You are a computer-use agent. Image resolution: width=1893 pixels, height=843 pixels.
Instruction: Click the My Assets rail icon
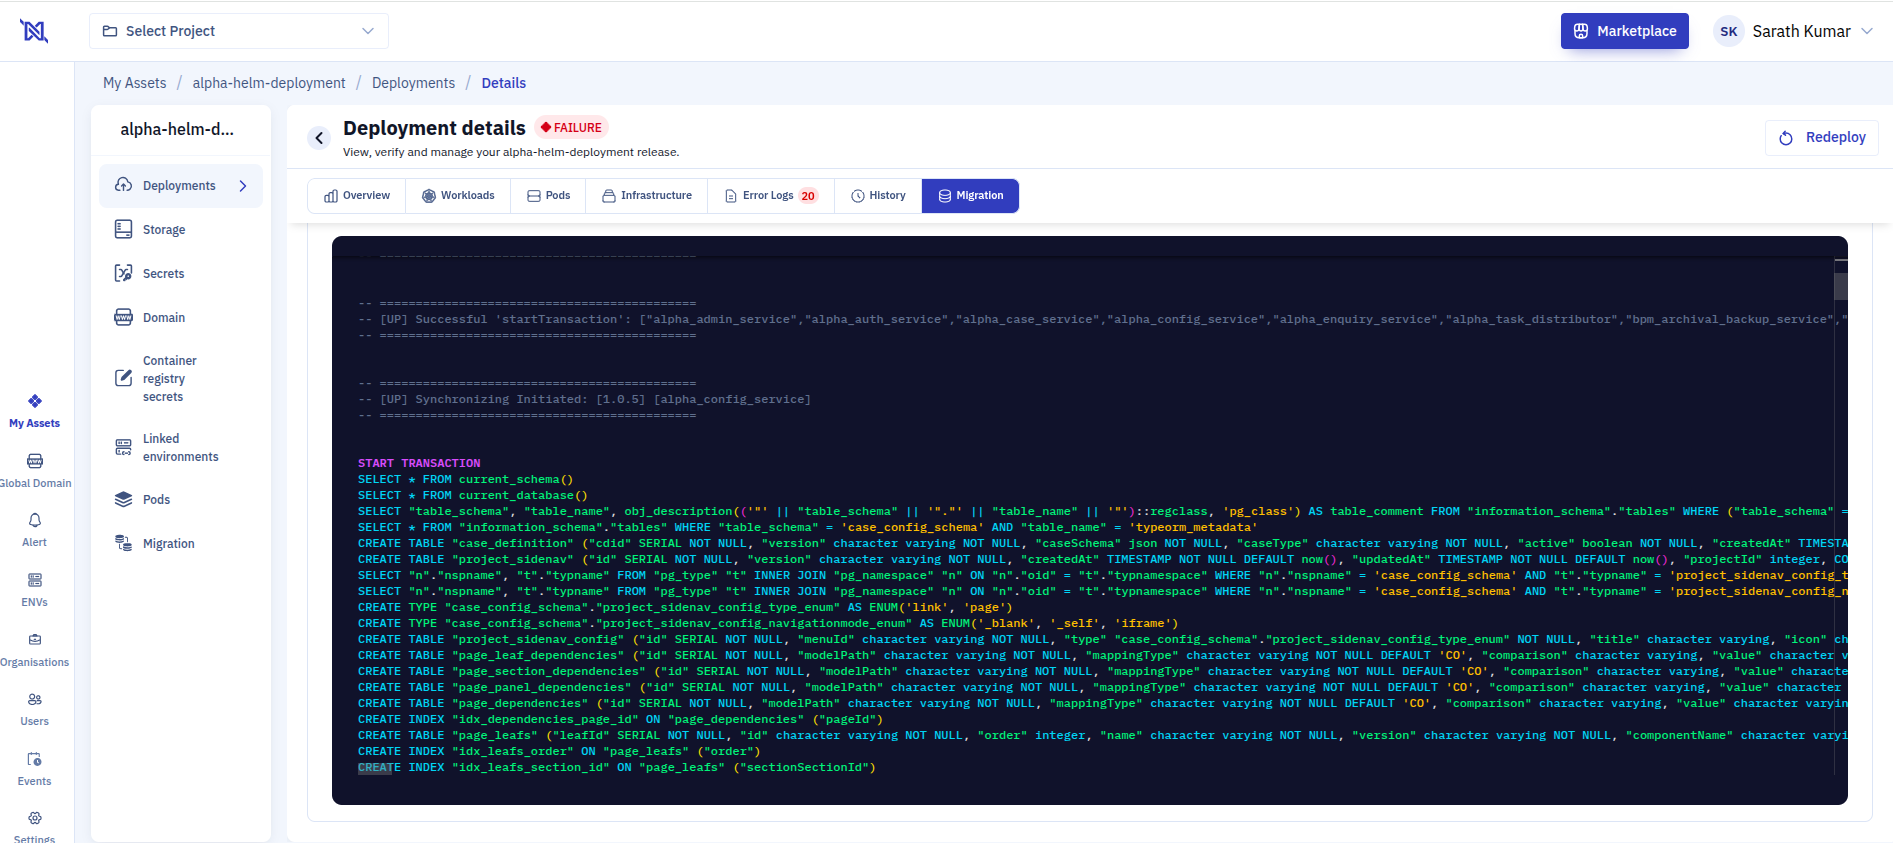coord(35,401)
